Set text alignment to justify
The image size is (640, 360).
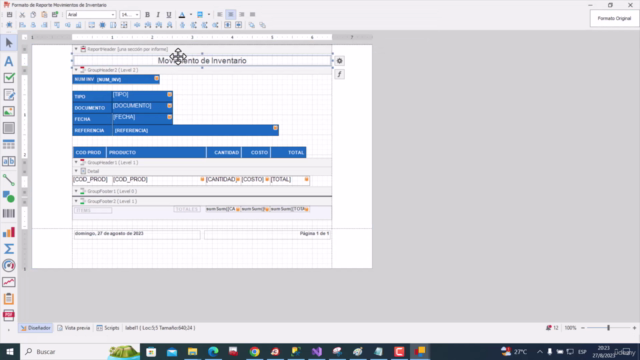(253, 15)
